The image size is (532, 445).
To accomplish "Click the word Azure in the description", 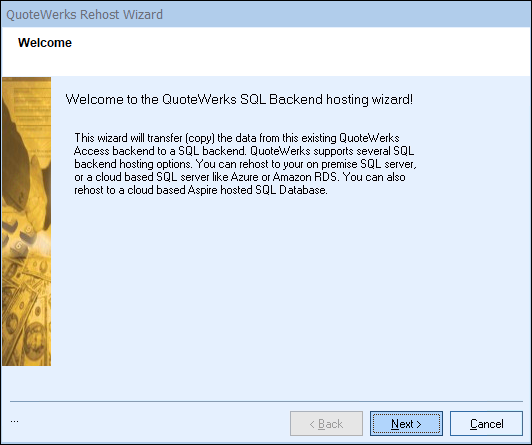I will (244, 177).
